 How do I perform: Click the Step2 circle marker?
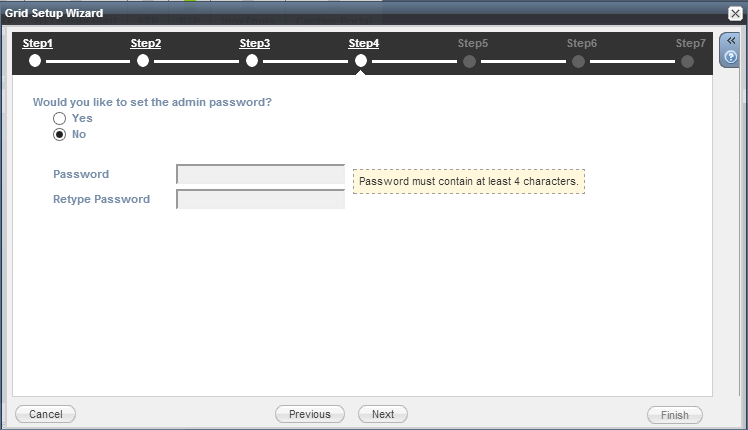click(x=143, y=61)
